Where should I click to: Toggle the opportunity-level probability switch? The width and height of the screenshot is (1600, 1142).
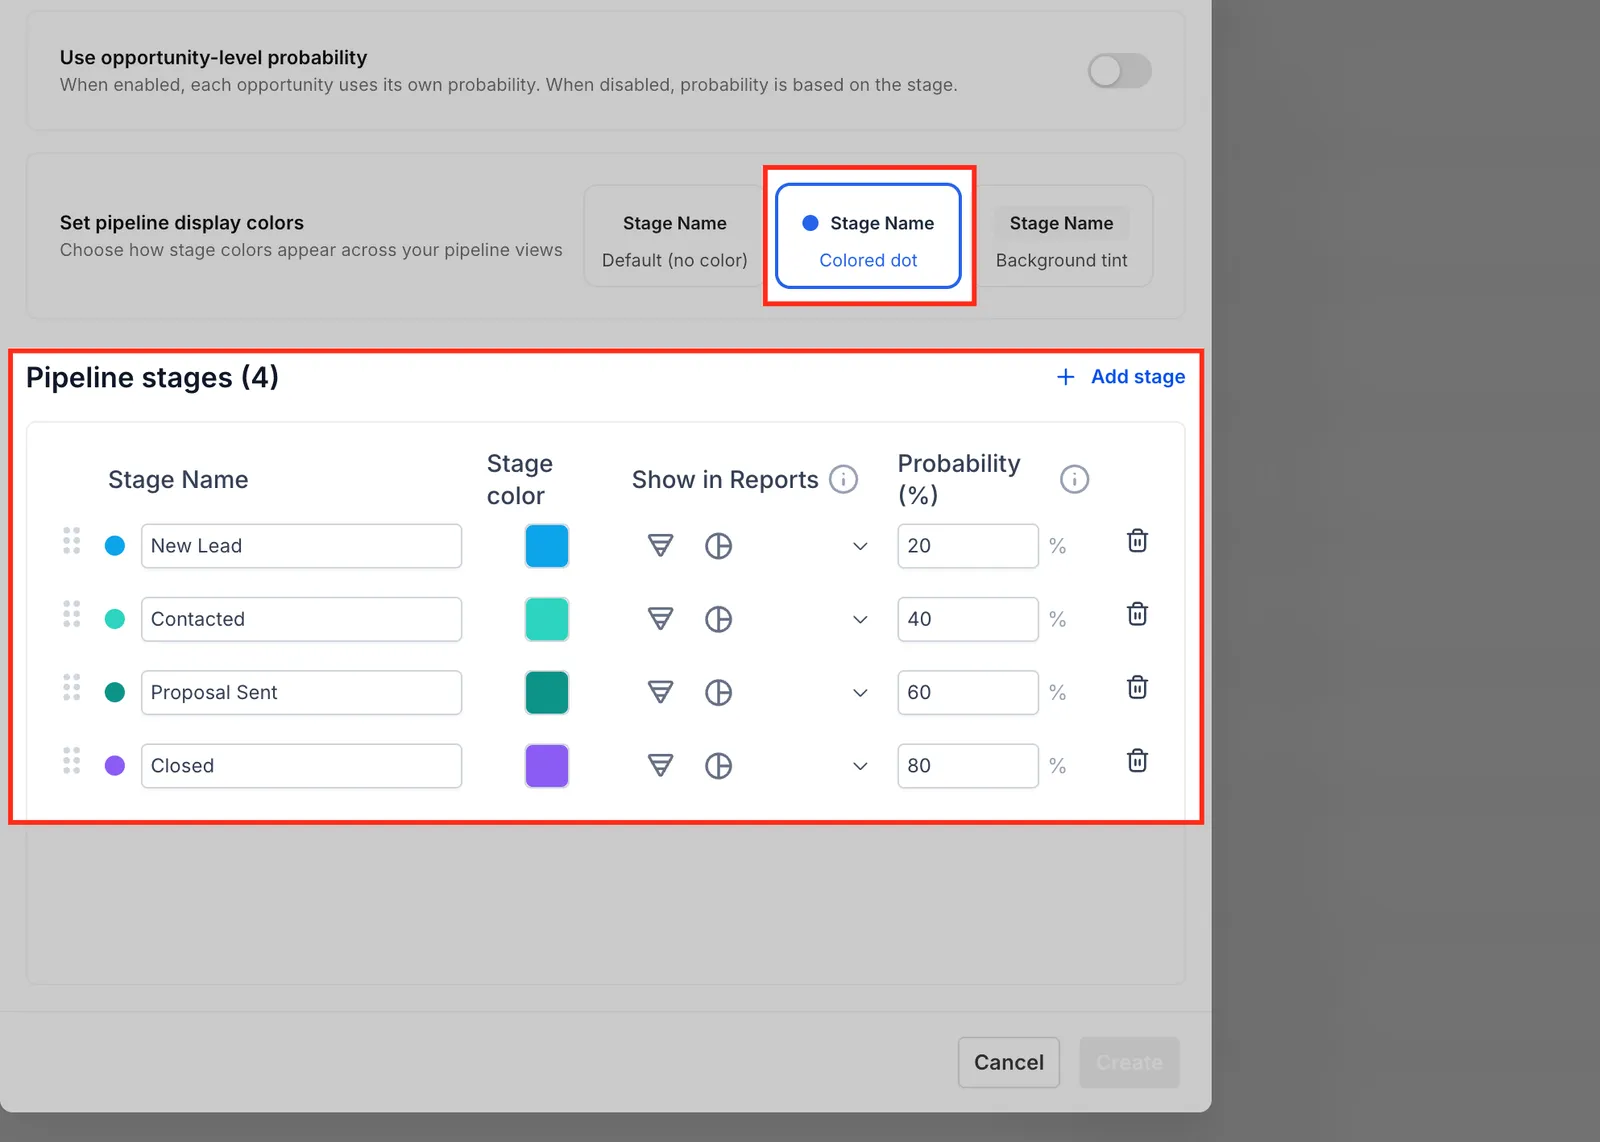click(x=1119, y=71)
